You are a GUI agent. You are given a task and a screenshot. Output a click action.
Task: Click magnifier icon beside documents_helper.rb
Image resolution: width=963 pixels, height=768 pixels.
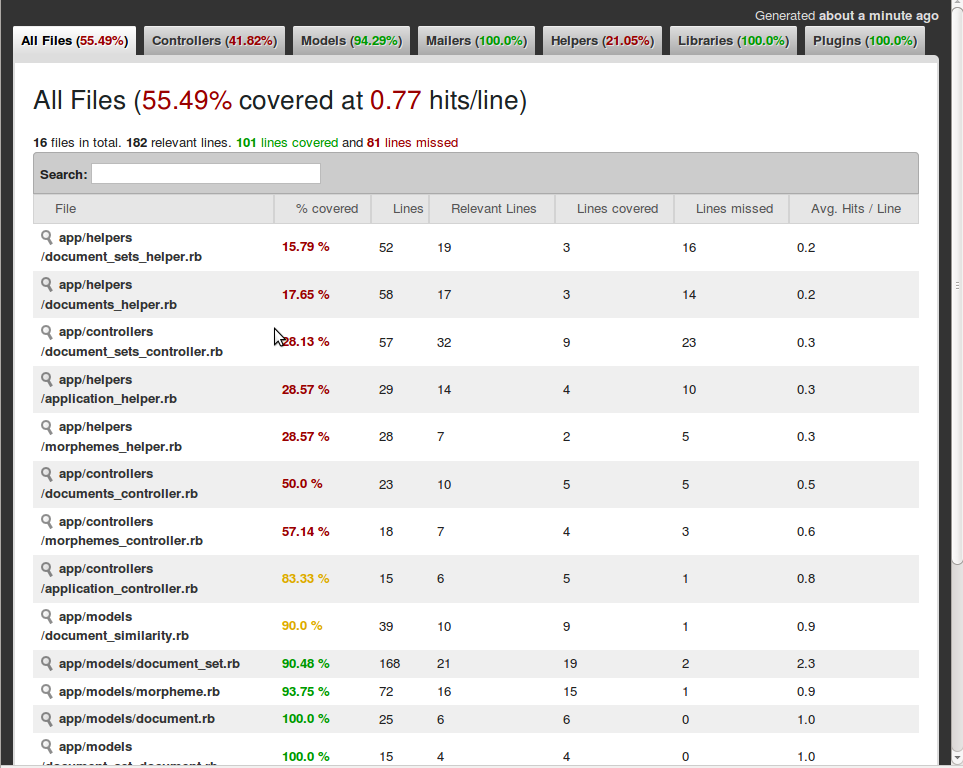[x=46, y=285]
